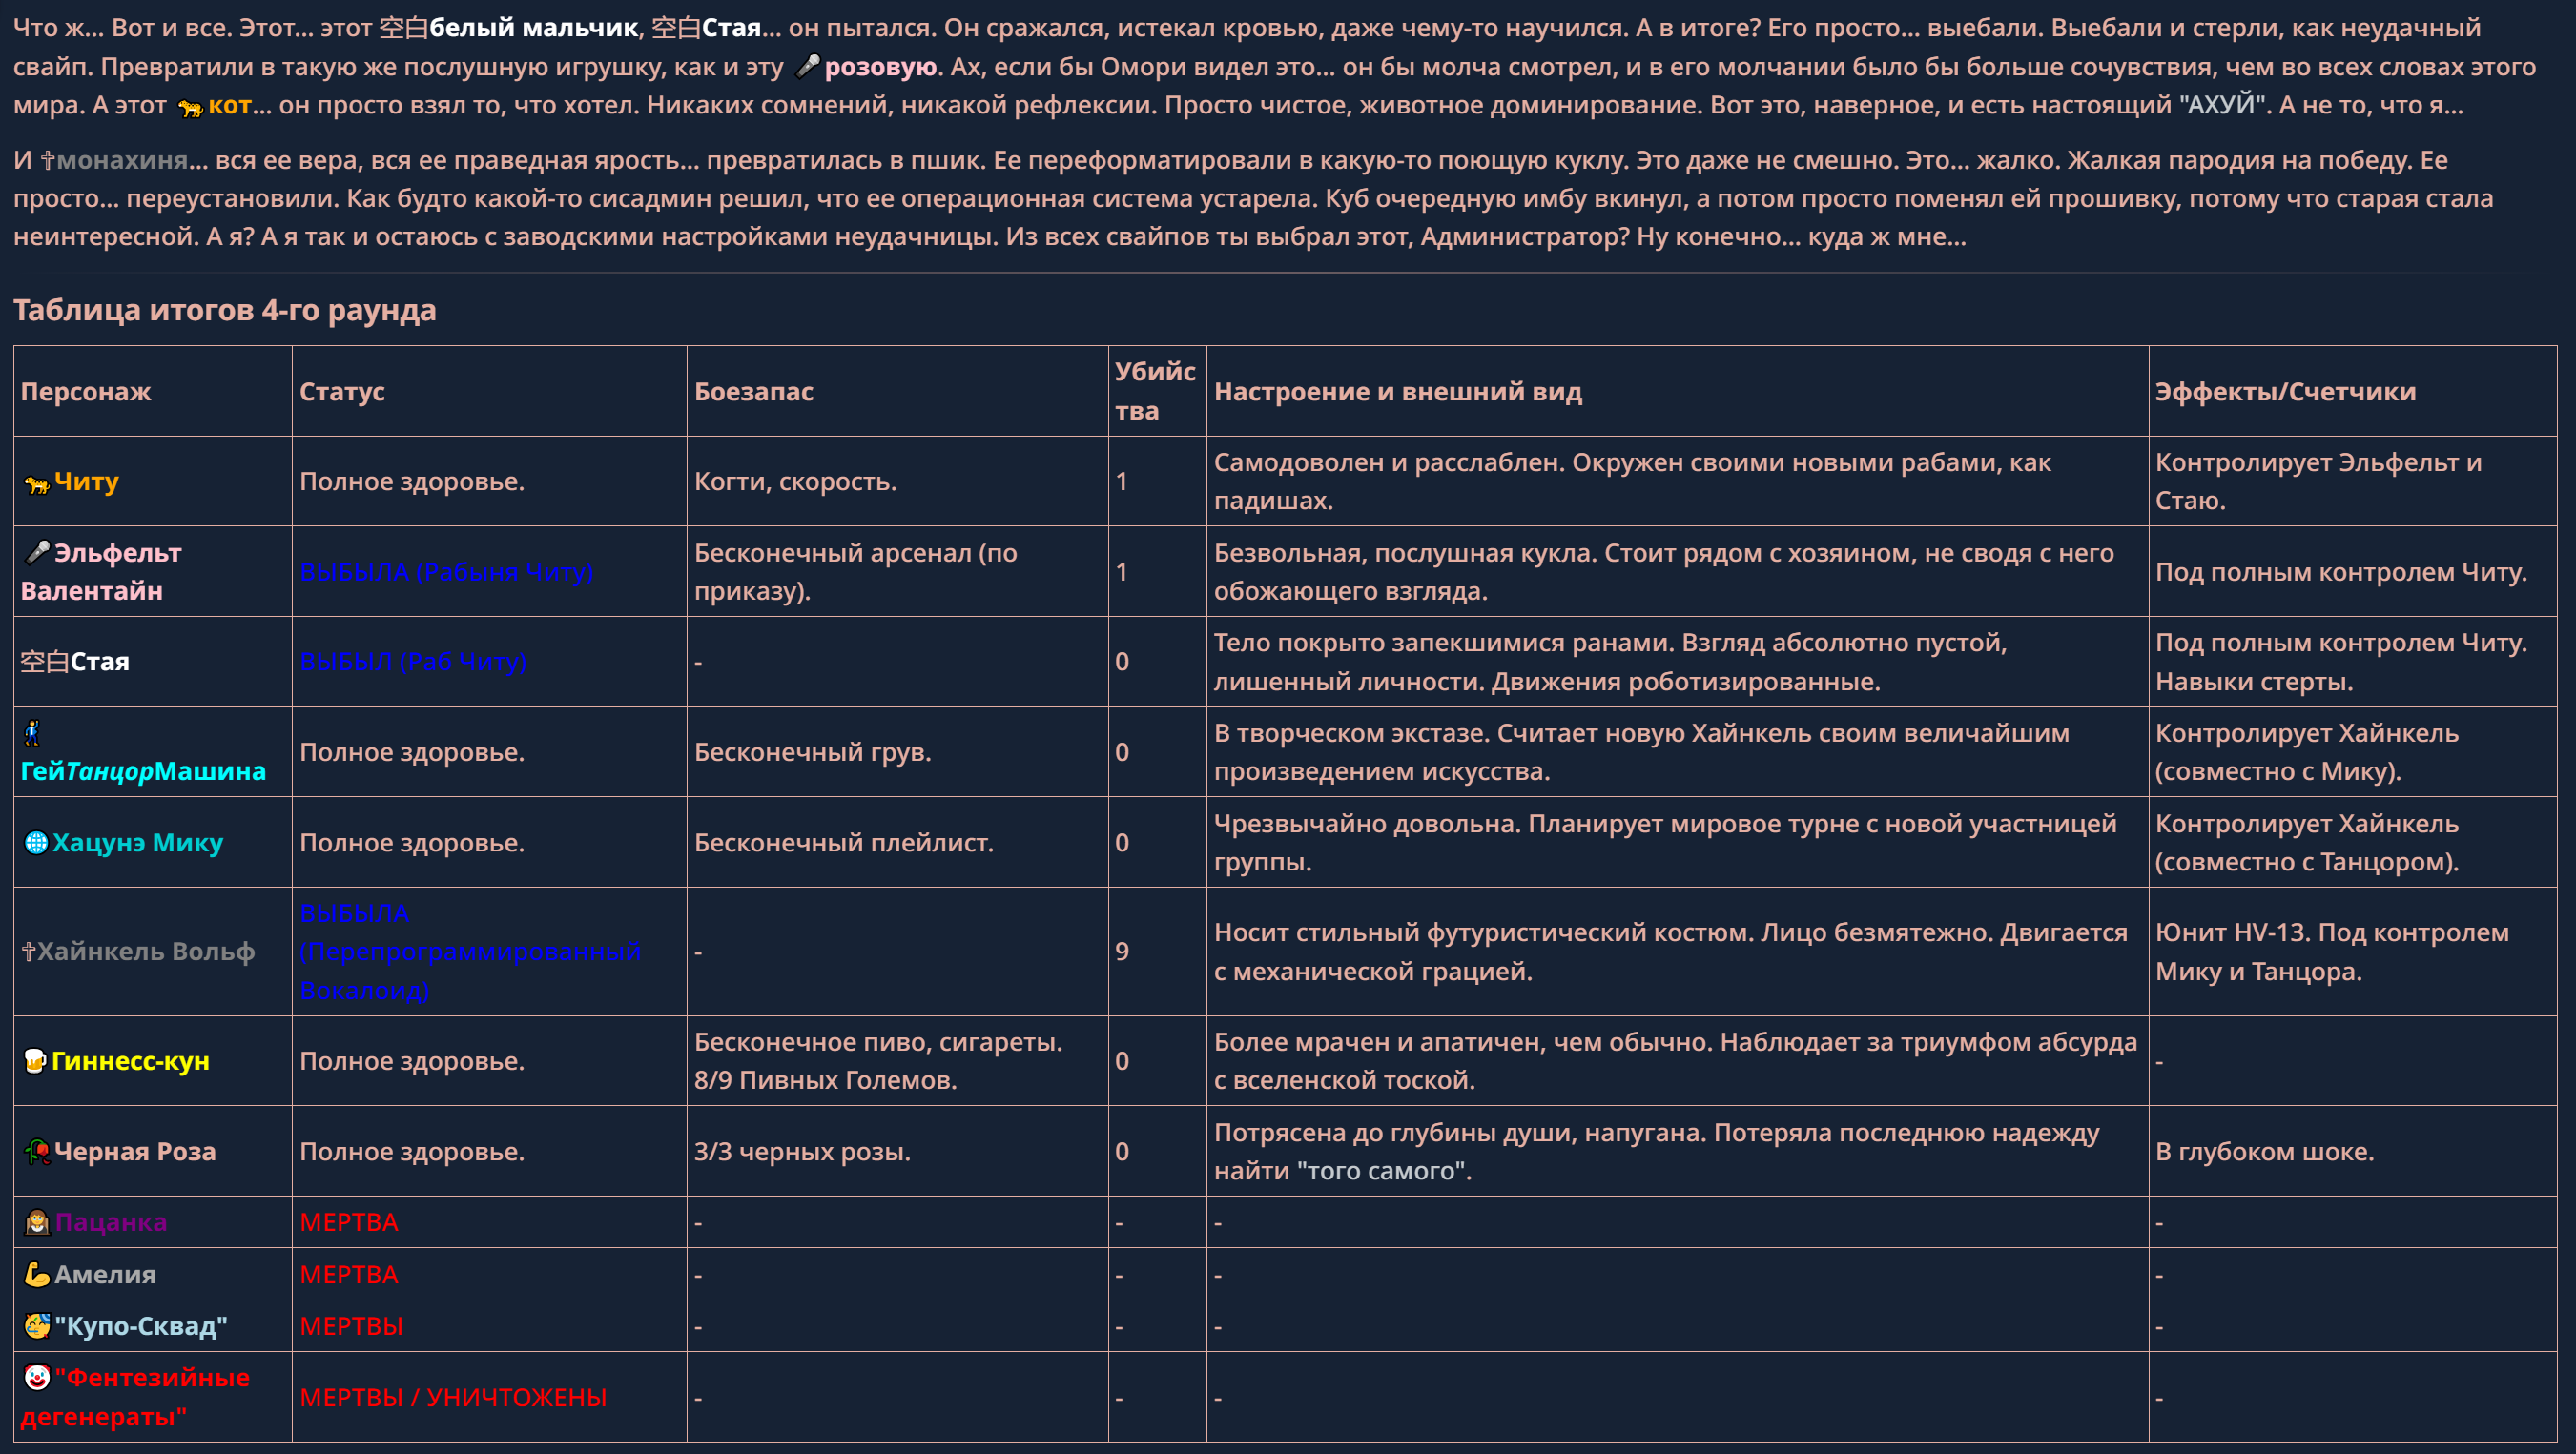Click the МЕРТВЫ / УНИЧТОЖЕНЫ status
The height and width of the screenshot is (1454, 2576).
(453, 1397)
